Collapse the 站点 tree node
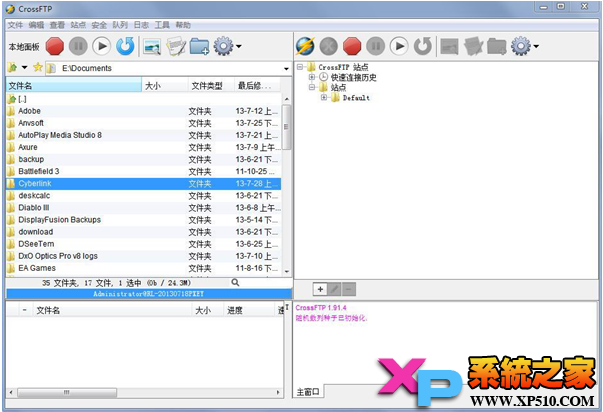This screenshot has height=412, width=603. coord(312,87)
